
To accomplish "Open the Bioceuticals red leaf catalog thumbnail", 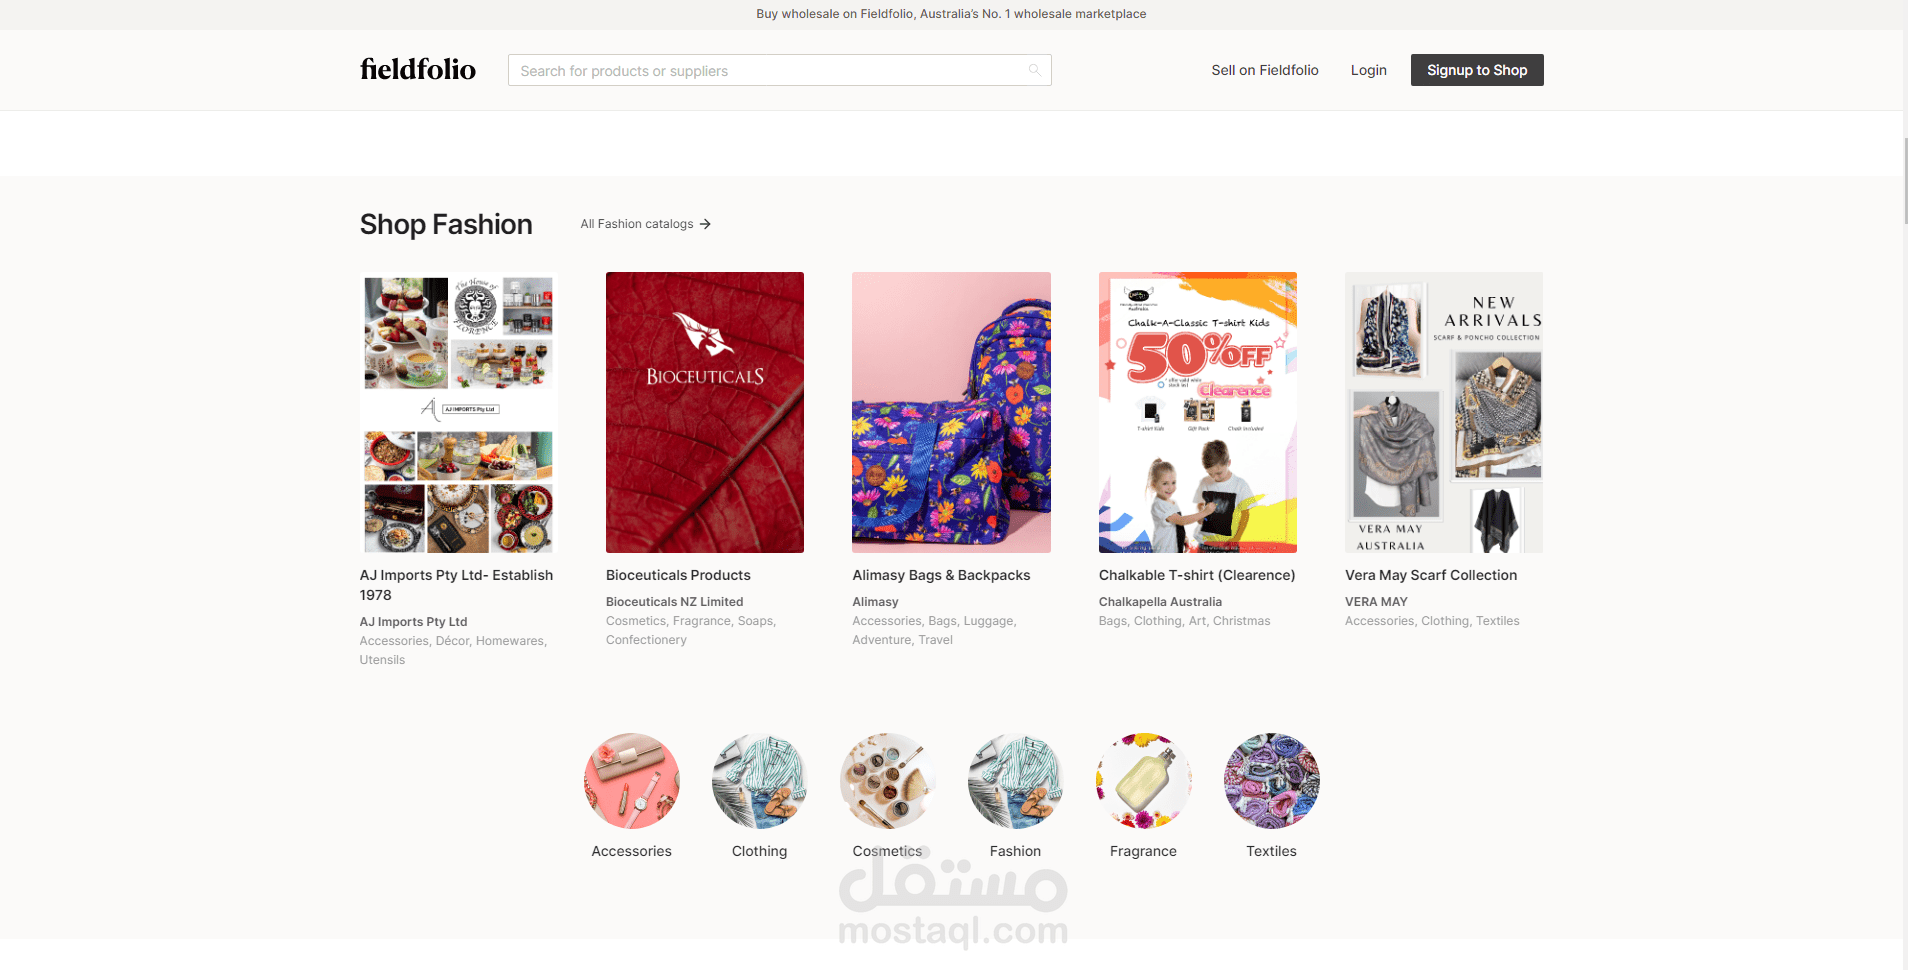I will [705, 412].
